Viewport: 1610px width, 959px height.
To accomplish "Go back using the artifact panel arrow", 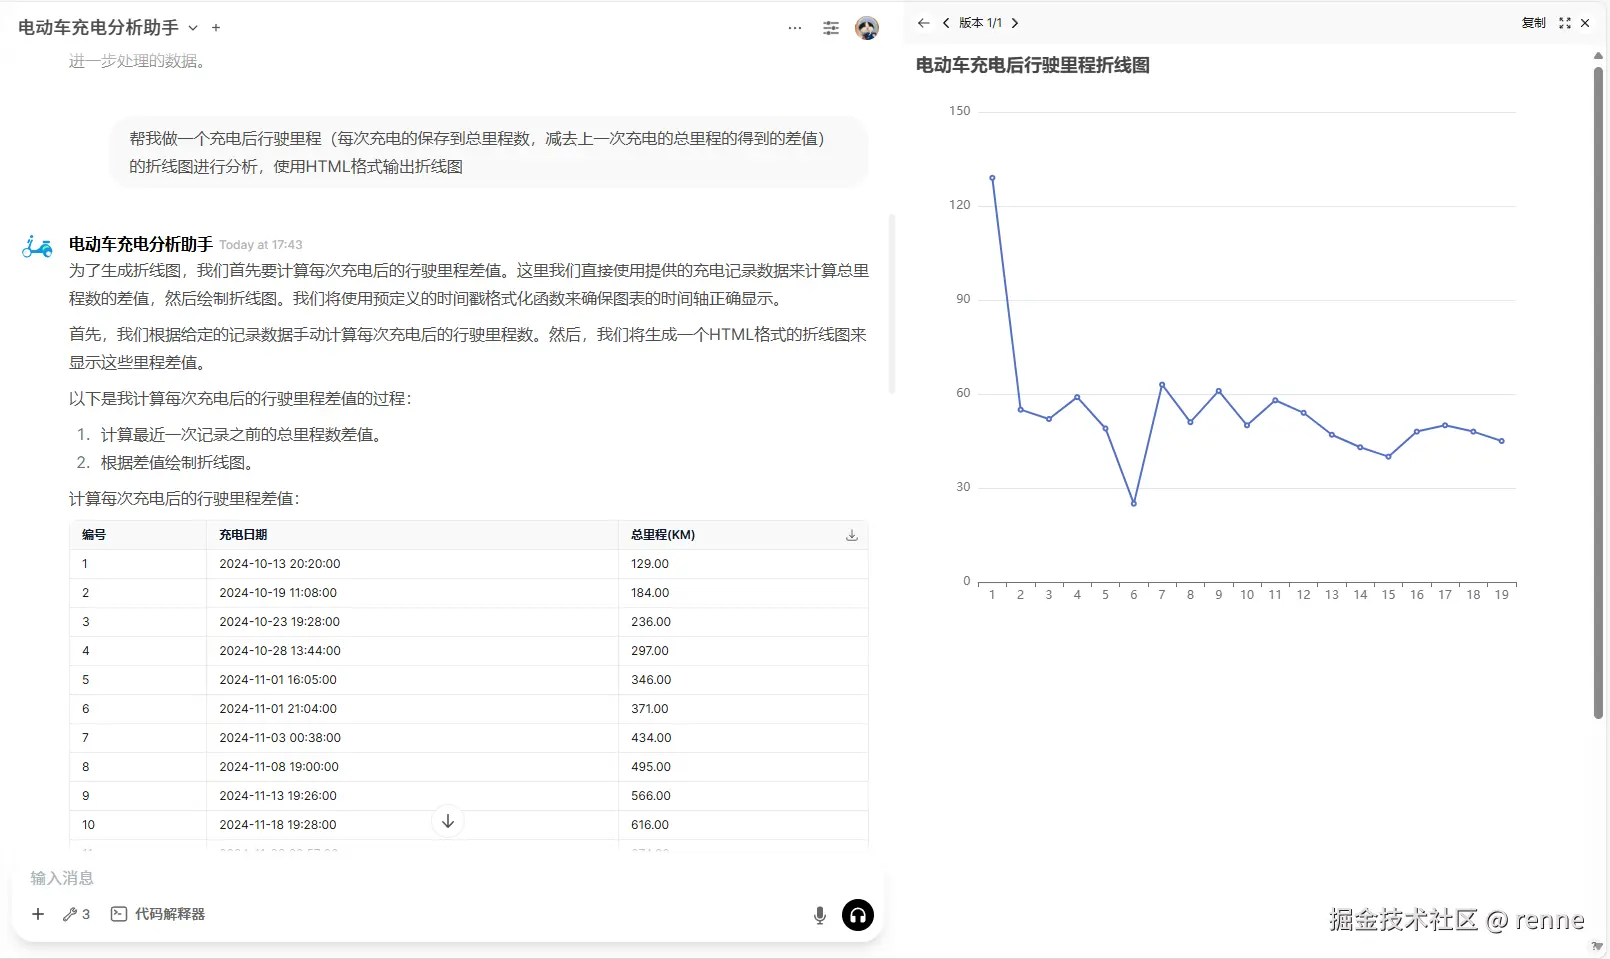I will [x=924, y=23].
